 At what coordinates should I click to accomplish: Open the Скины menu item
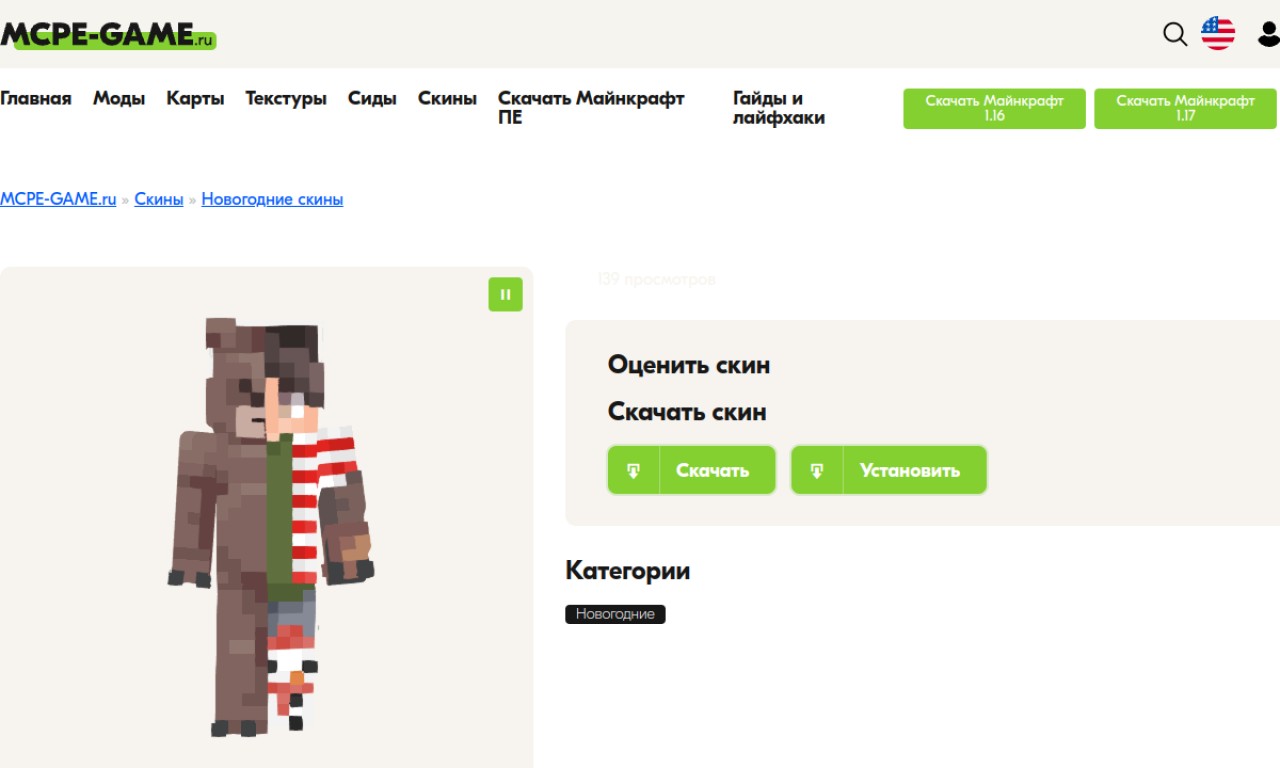pos(447,98)
